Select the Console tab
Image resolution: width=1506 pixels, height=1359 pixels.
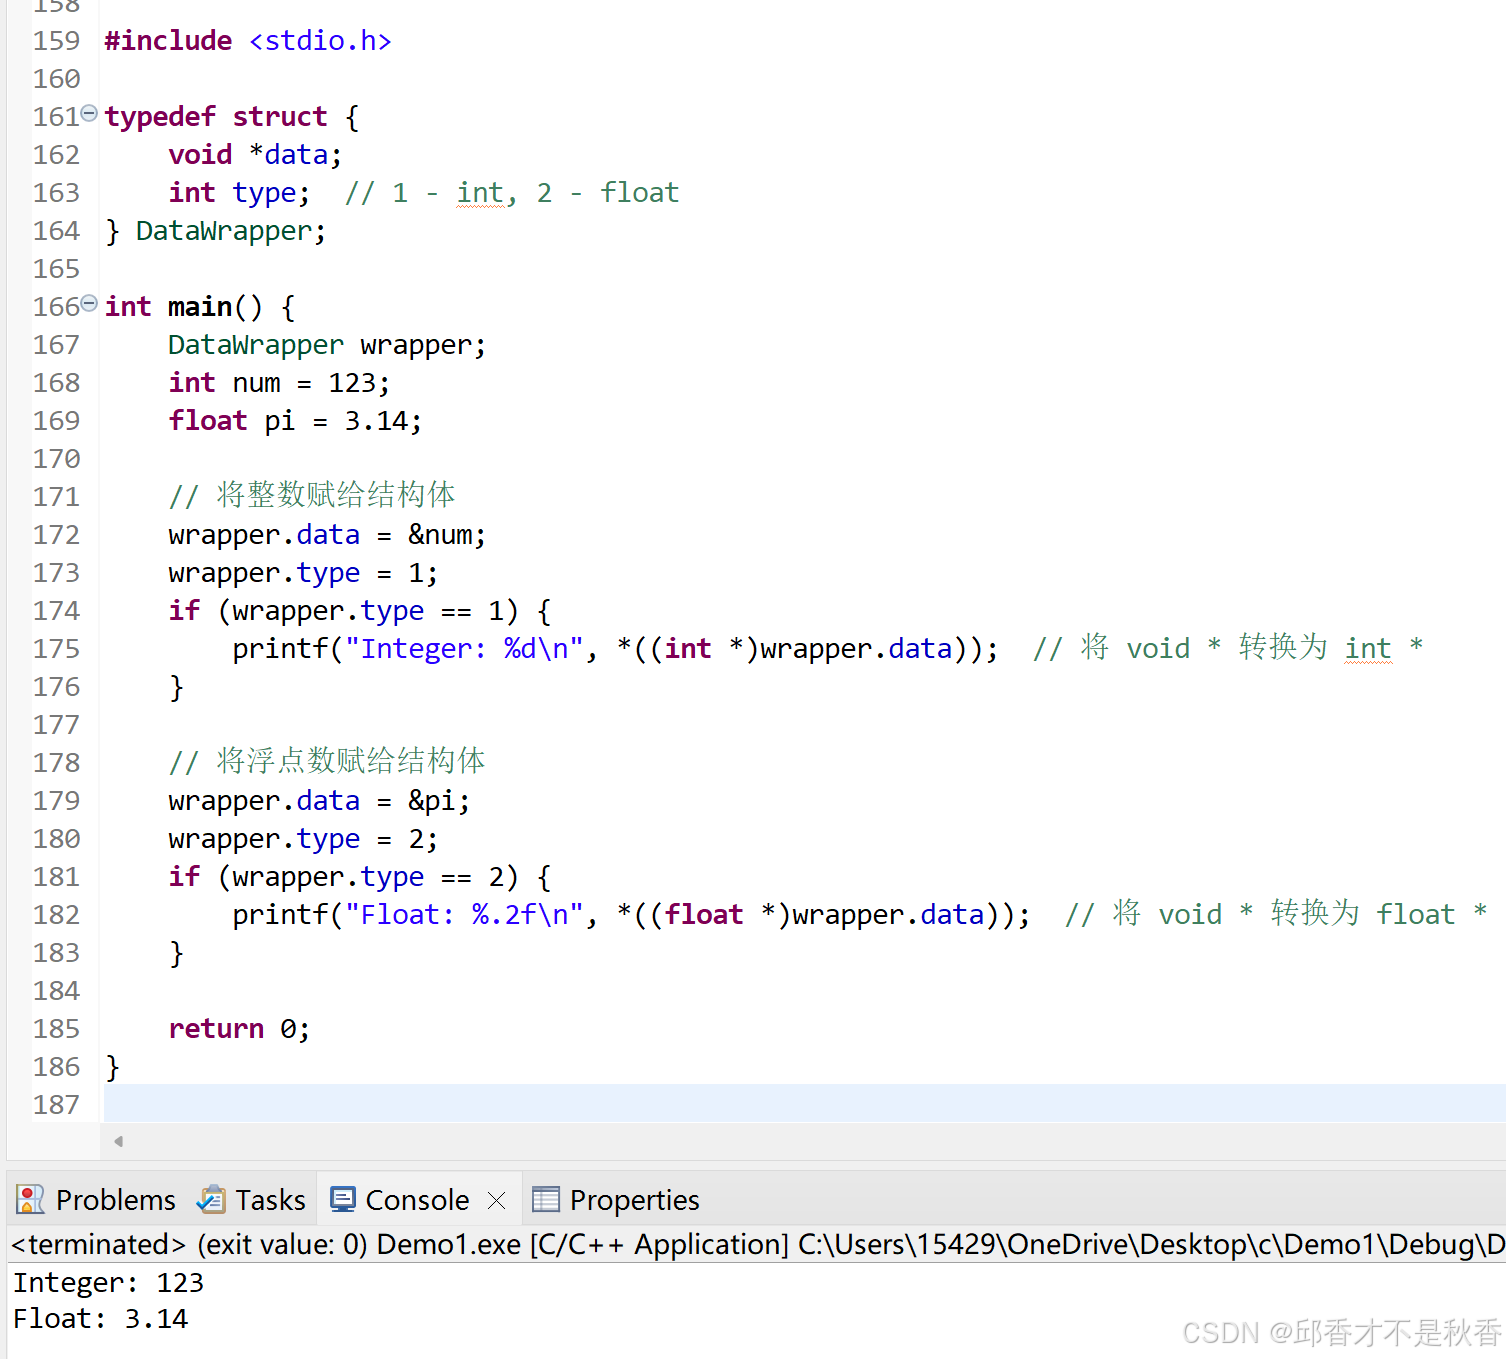(419, 1199)
